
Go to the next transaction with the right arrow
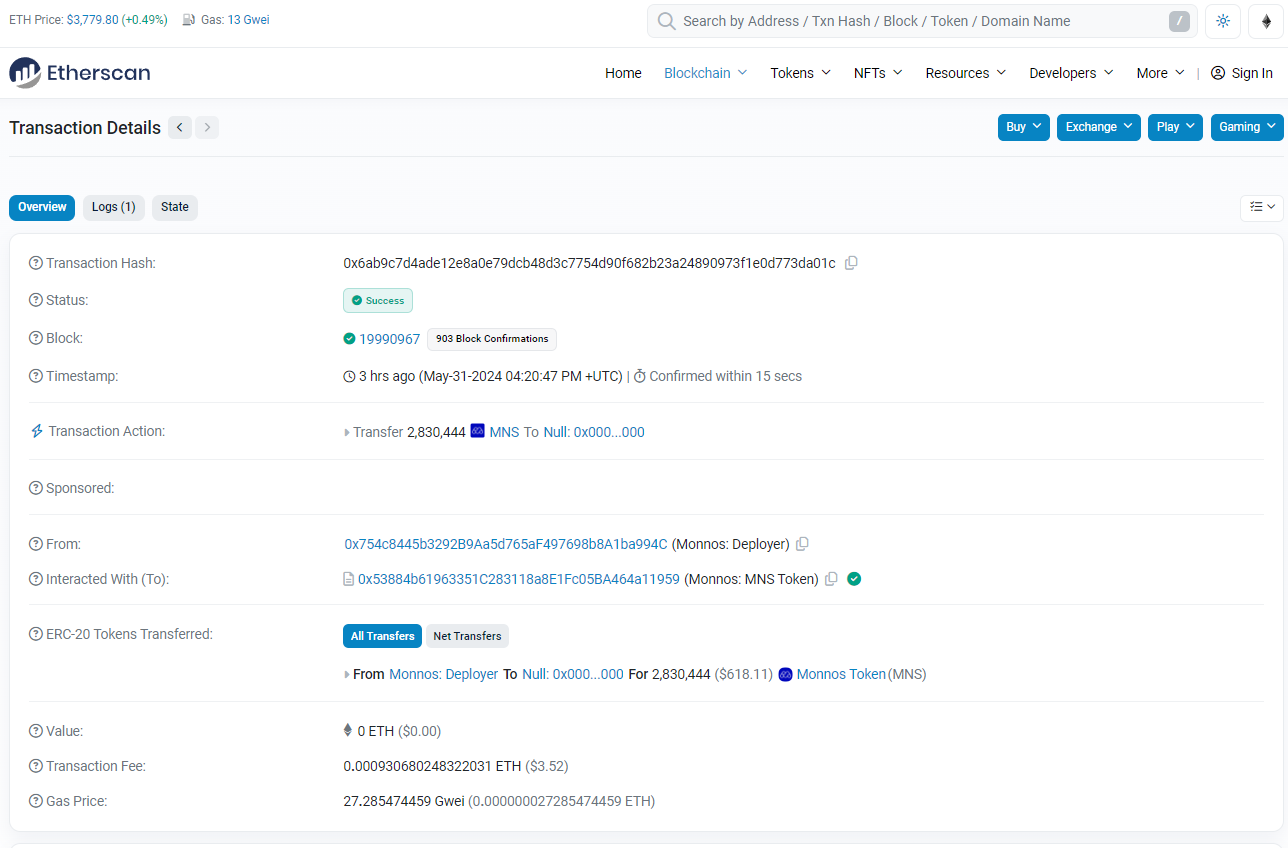207,127
